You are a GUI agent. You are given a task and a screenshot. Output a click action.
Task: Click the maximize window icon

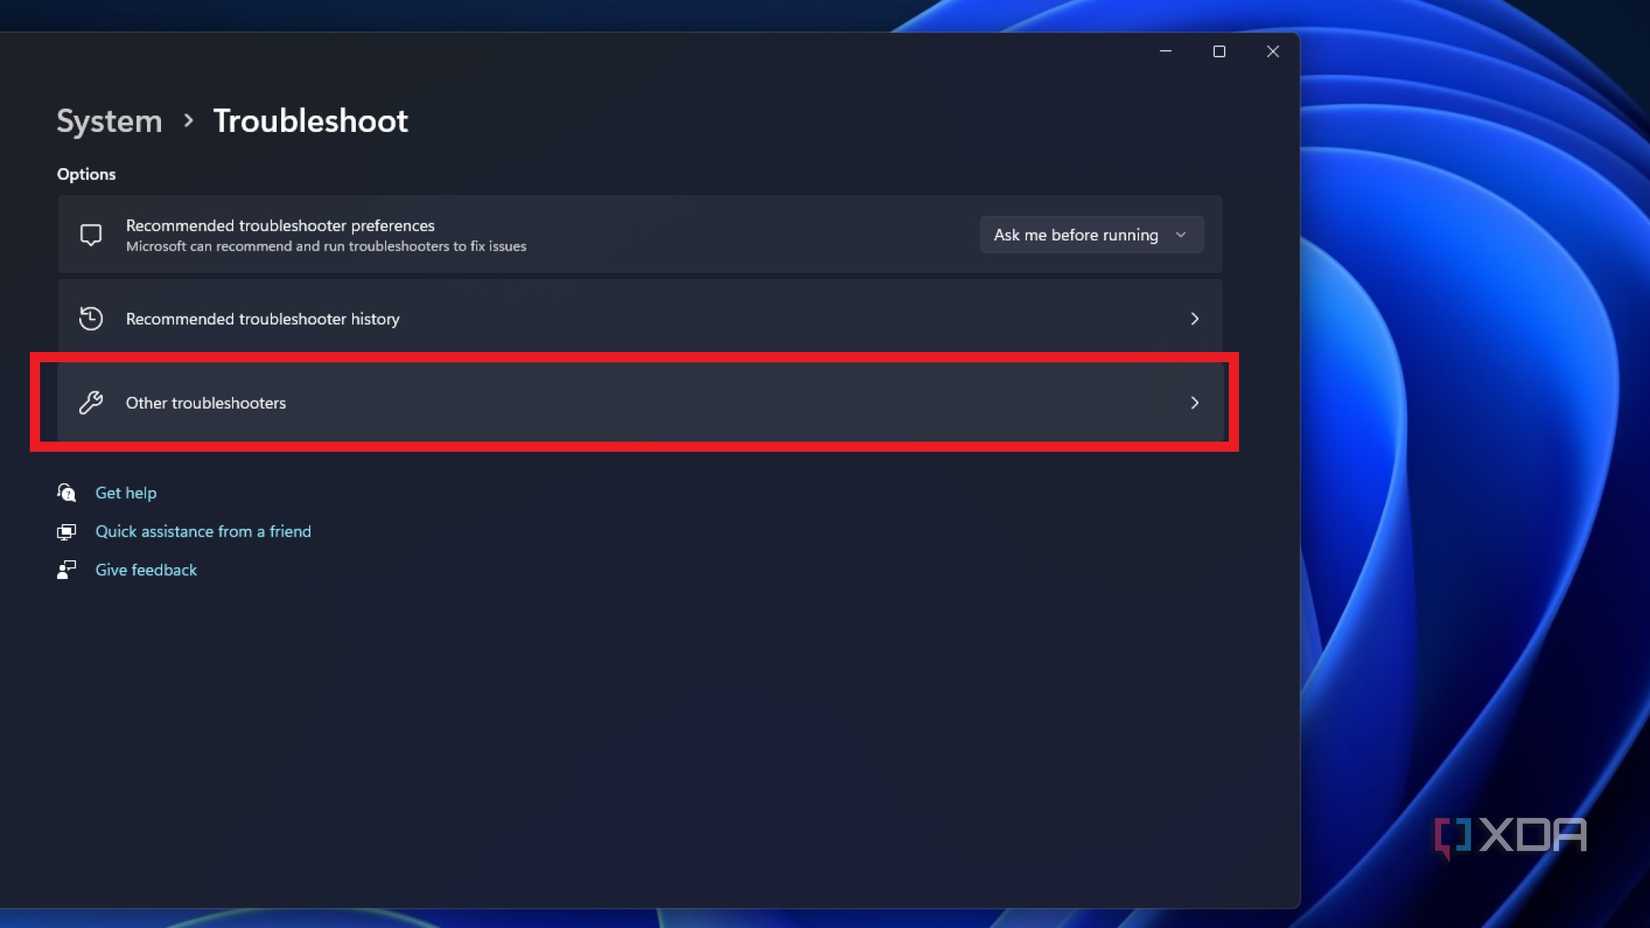(x=1219, y=51)
